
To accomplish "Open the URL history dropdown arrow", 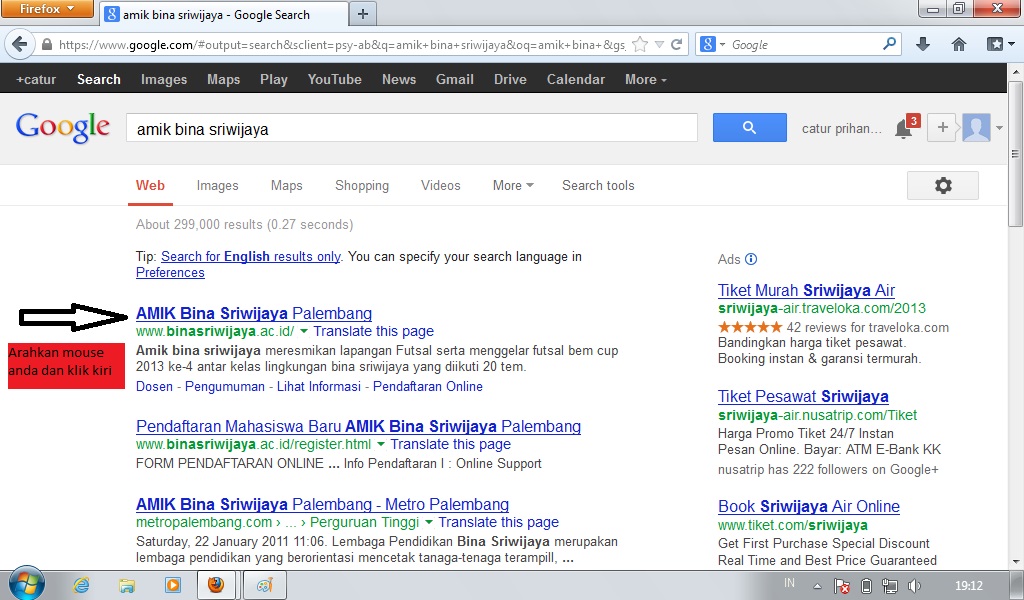I will (x=660, y=44).
